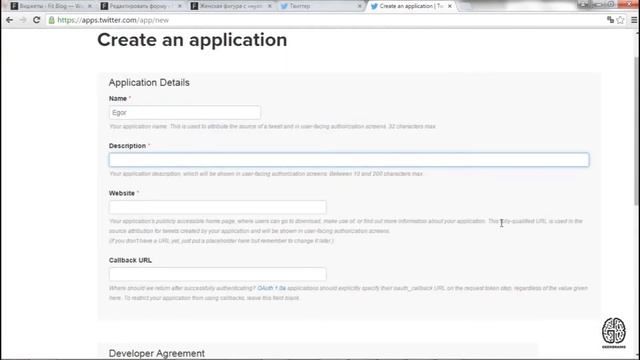Bookmark this page with the star icon
The width and height of the screenshot is (640, 360).
click(620, 20)
